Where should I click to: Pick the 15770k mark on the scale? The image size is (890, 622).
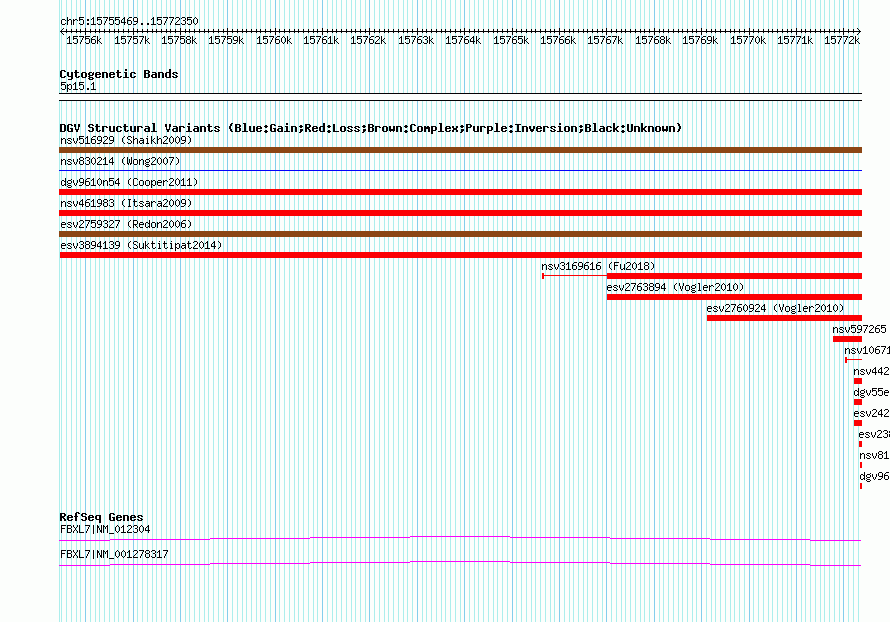[x=748, y=40]
